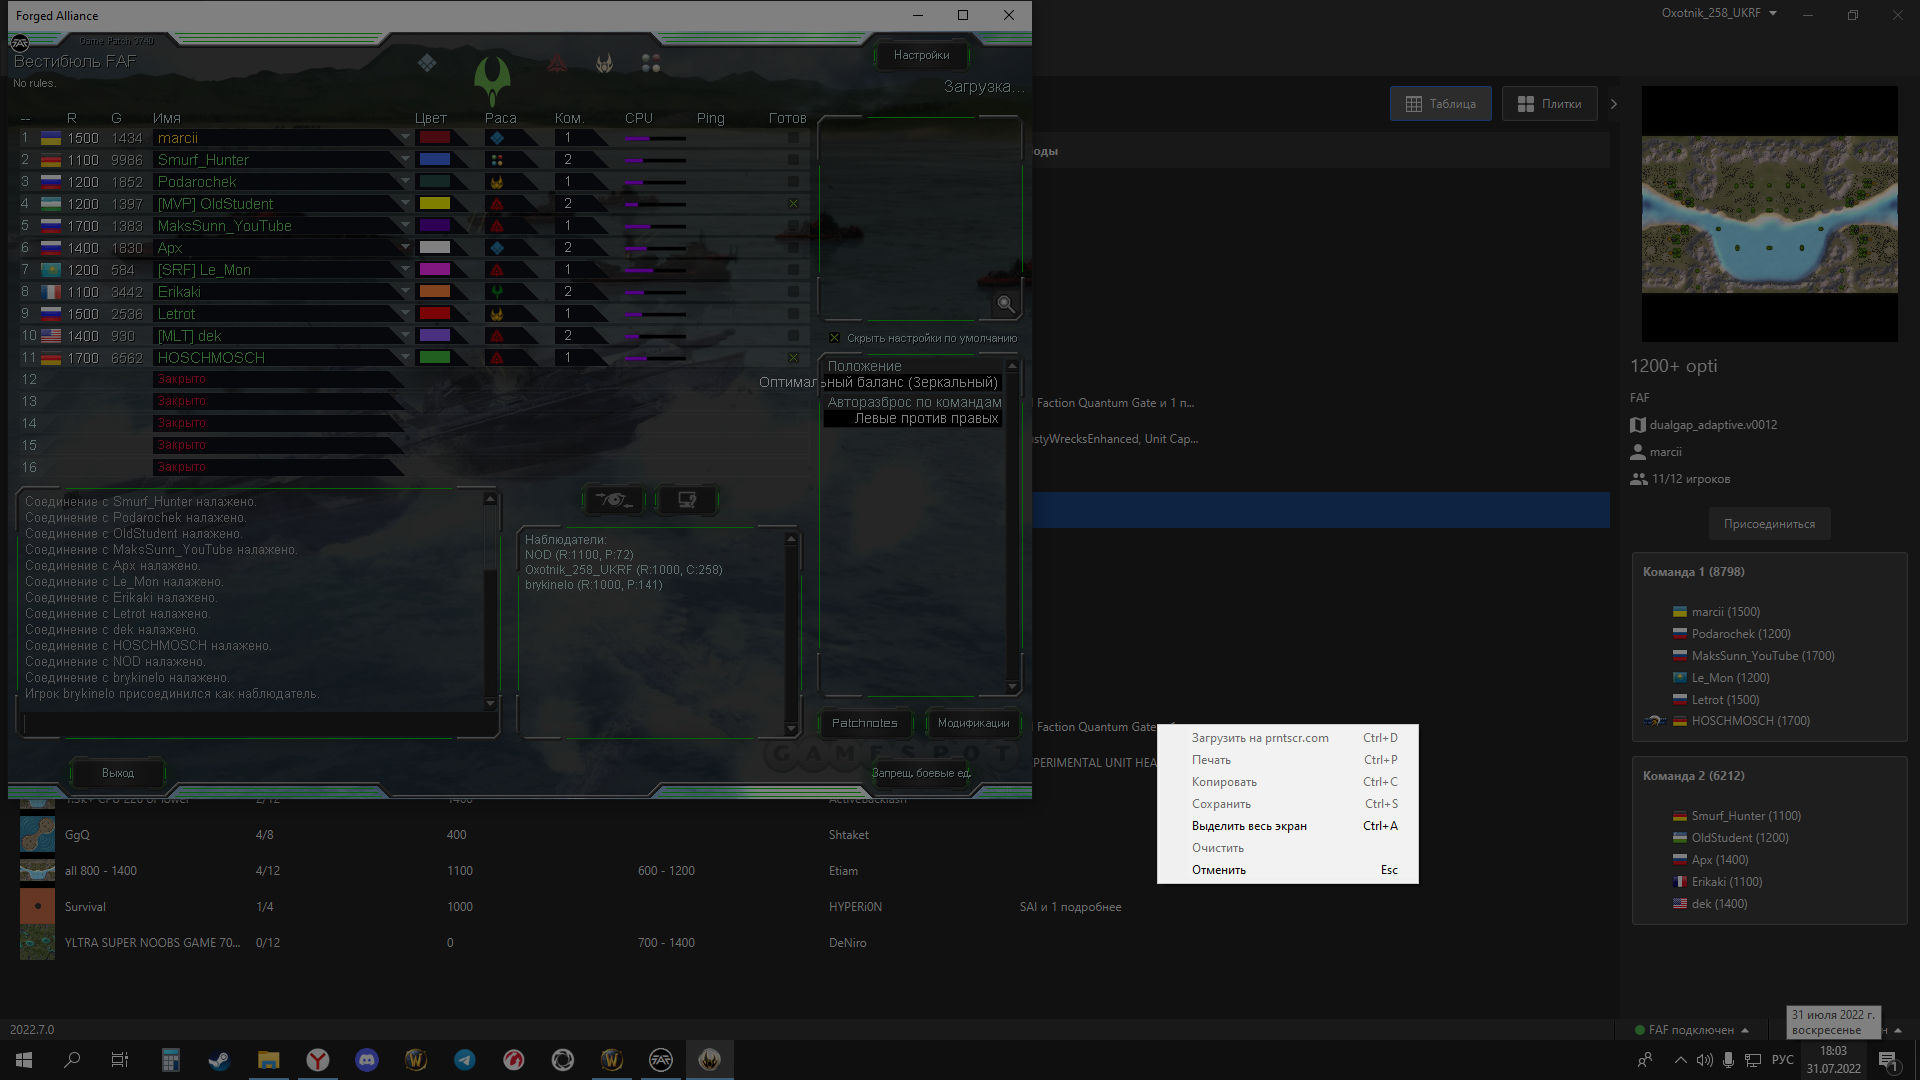Toggle hide default settings checkbox
The height and width of the screenshot is (1080, 1920).
(x=834, y=338)
